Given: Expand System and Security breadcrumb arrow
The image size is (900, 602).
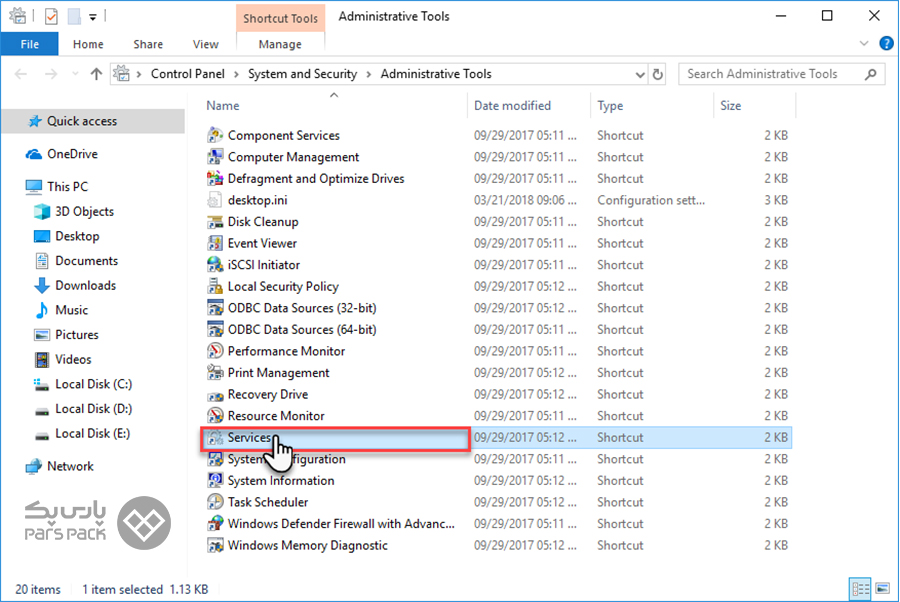Looking at the screenshot, I should coord(368,75).
